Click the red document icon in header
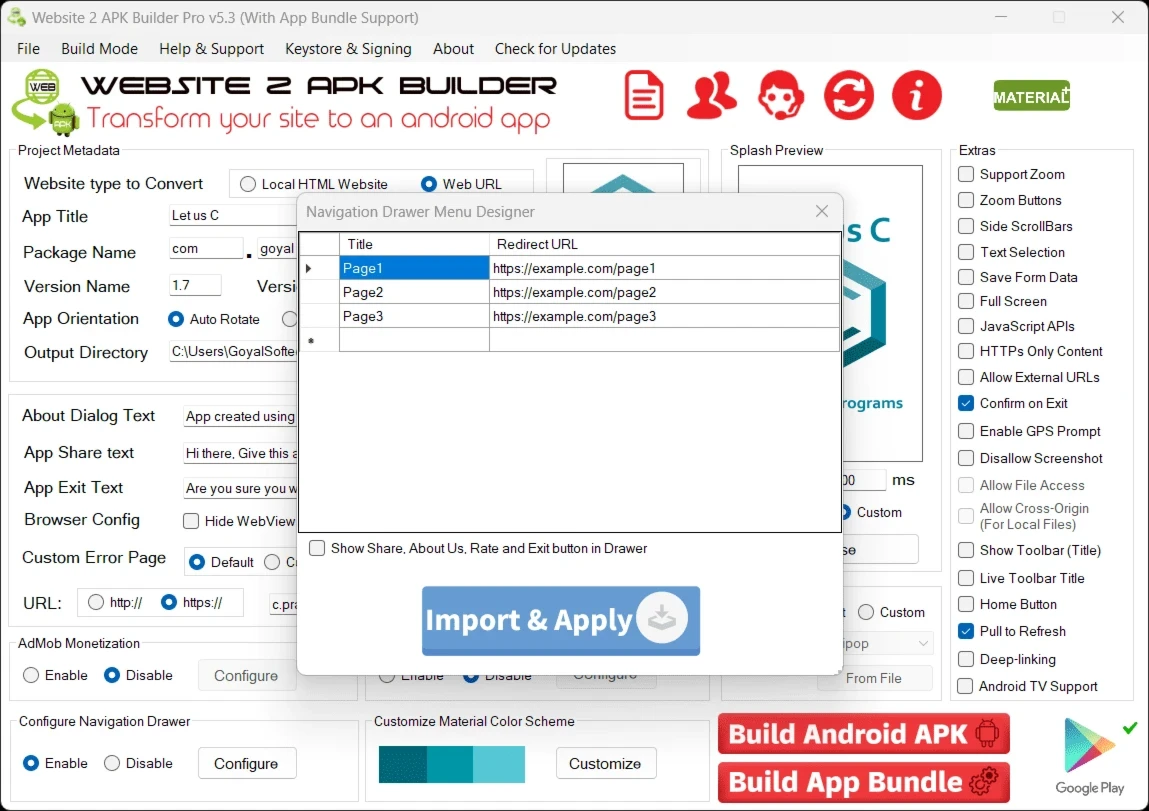The image size is (1149, 811). tap(644, 95)
